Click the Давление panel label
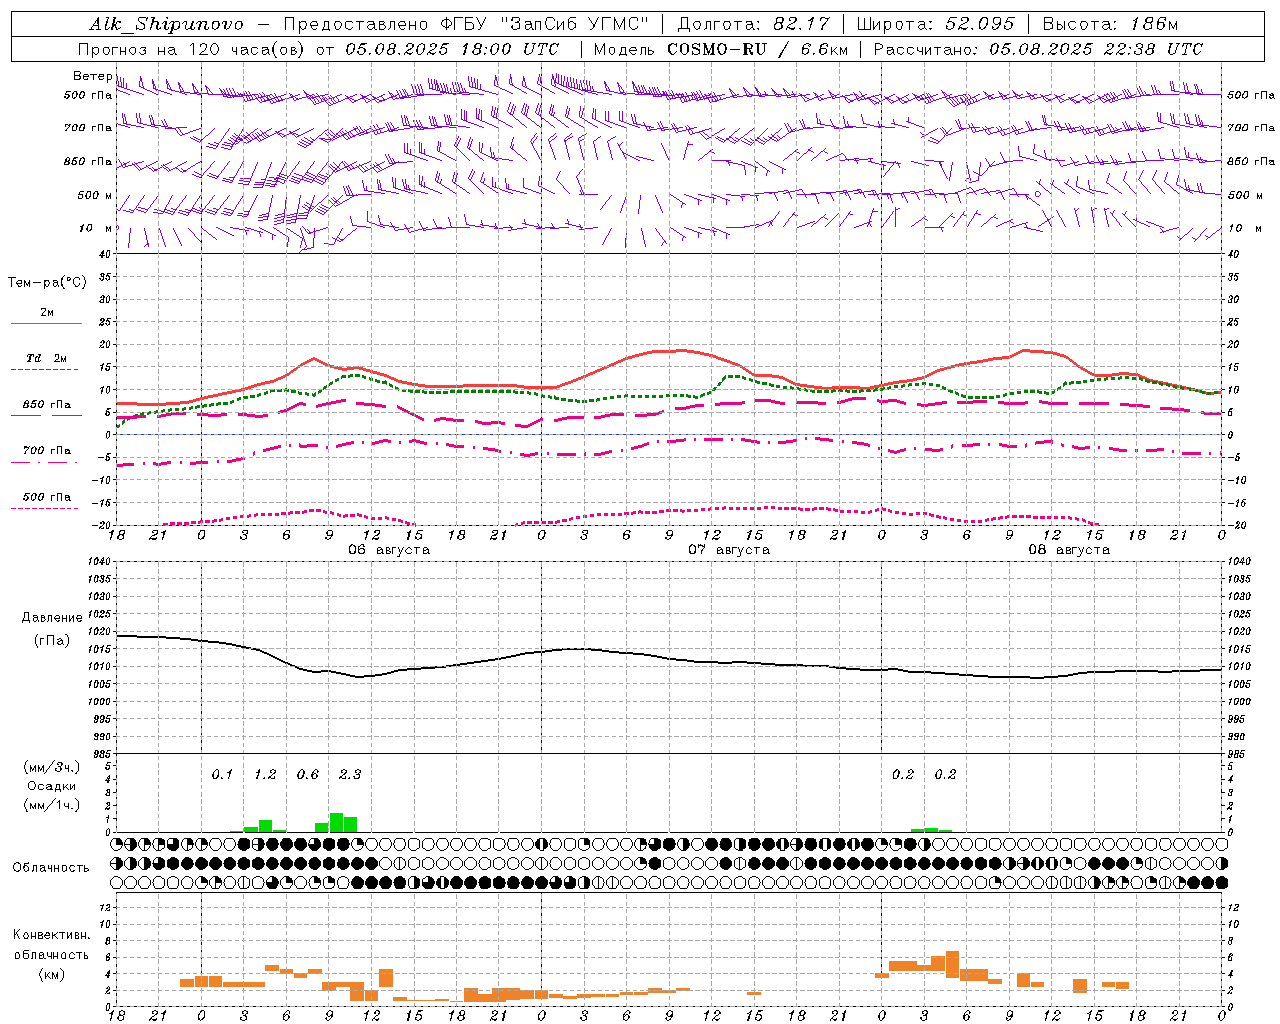Screen dimensions: 1280x1024 point(52,618)
